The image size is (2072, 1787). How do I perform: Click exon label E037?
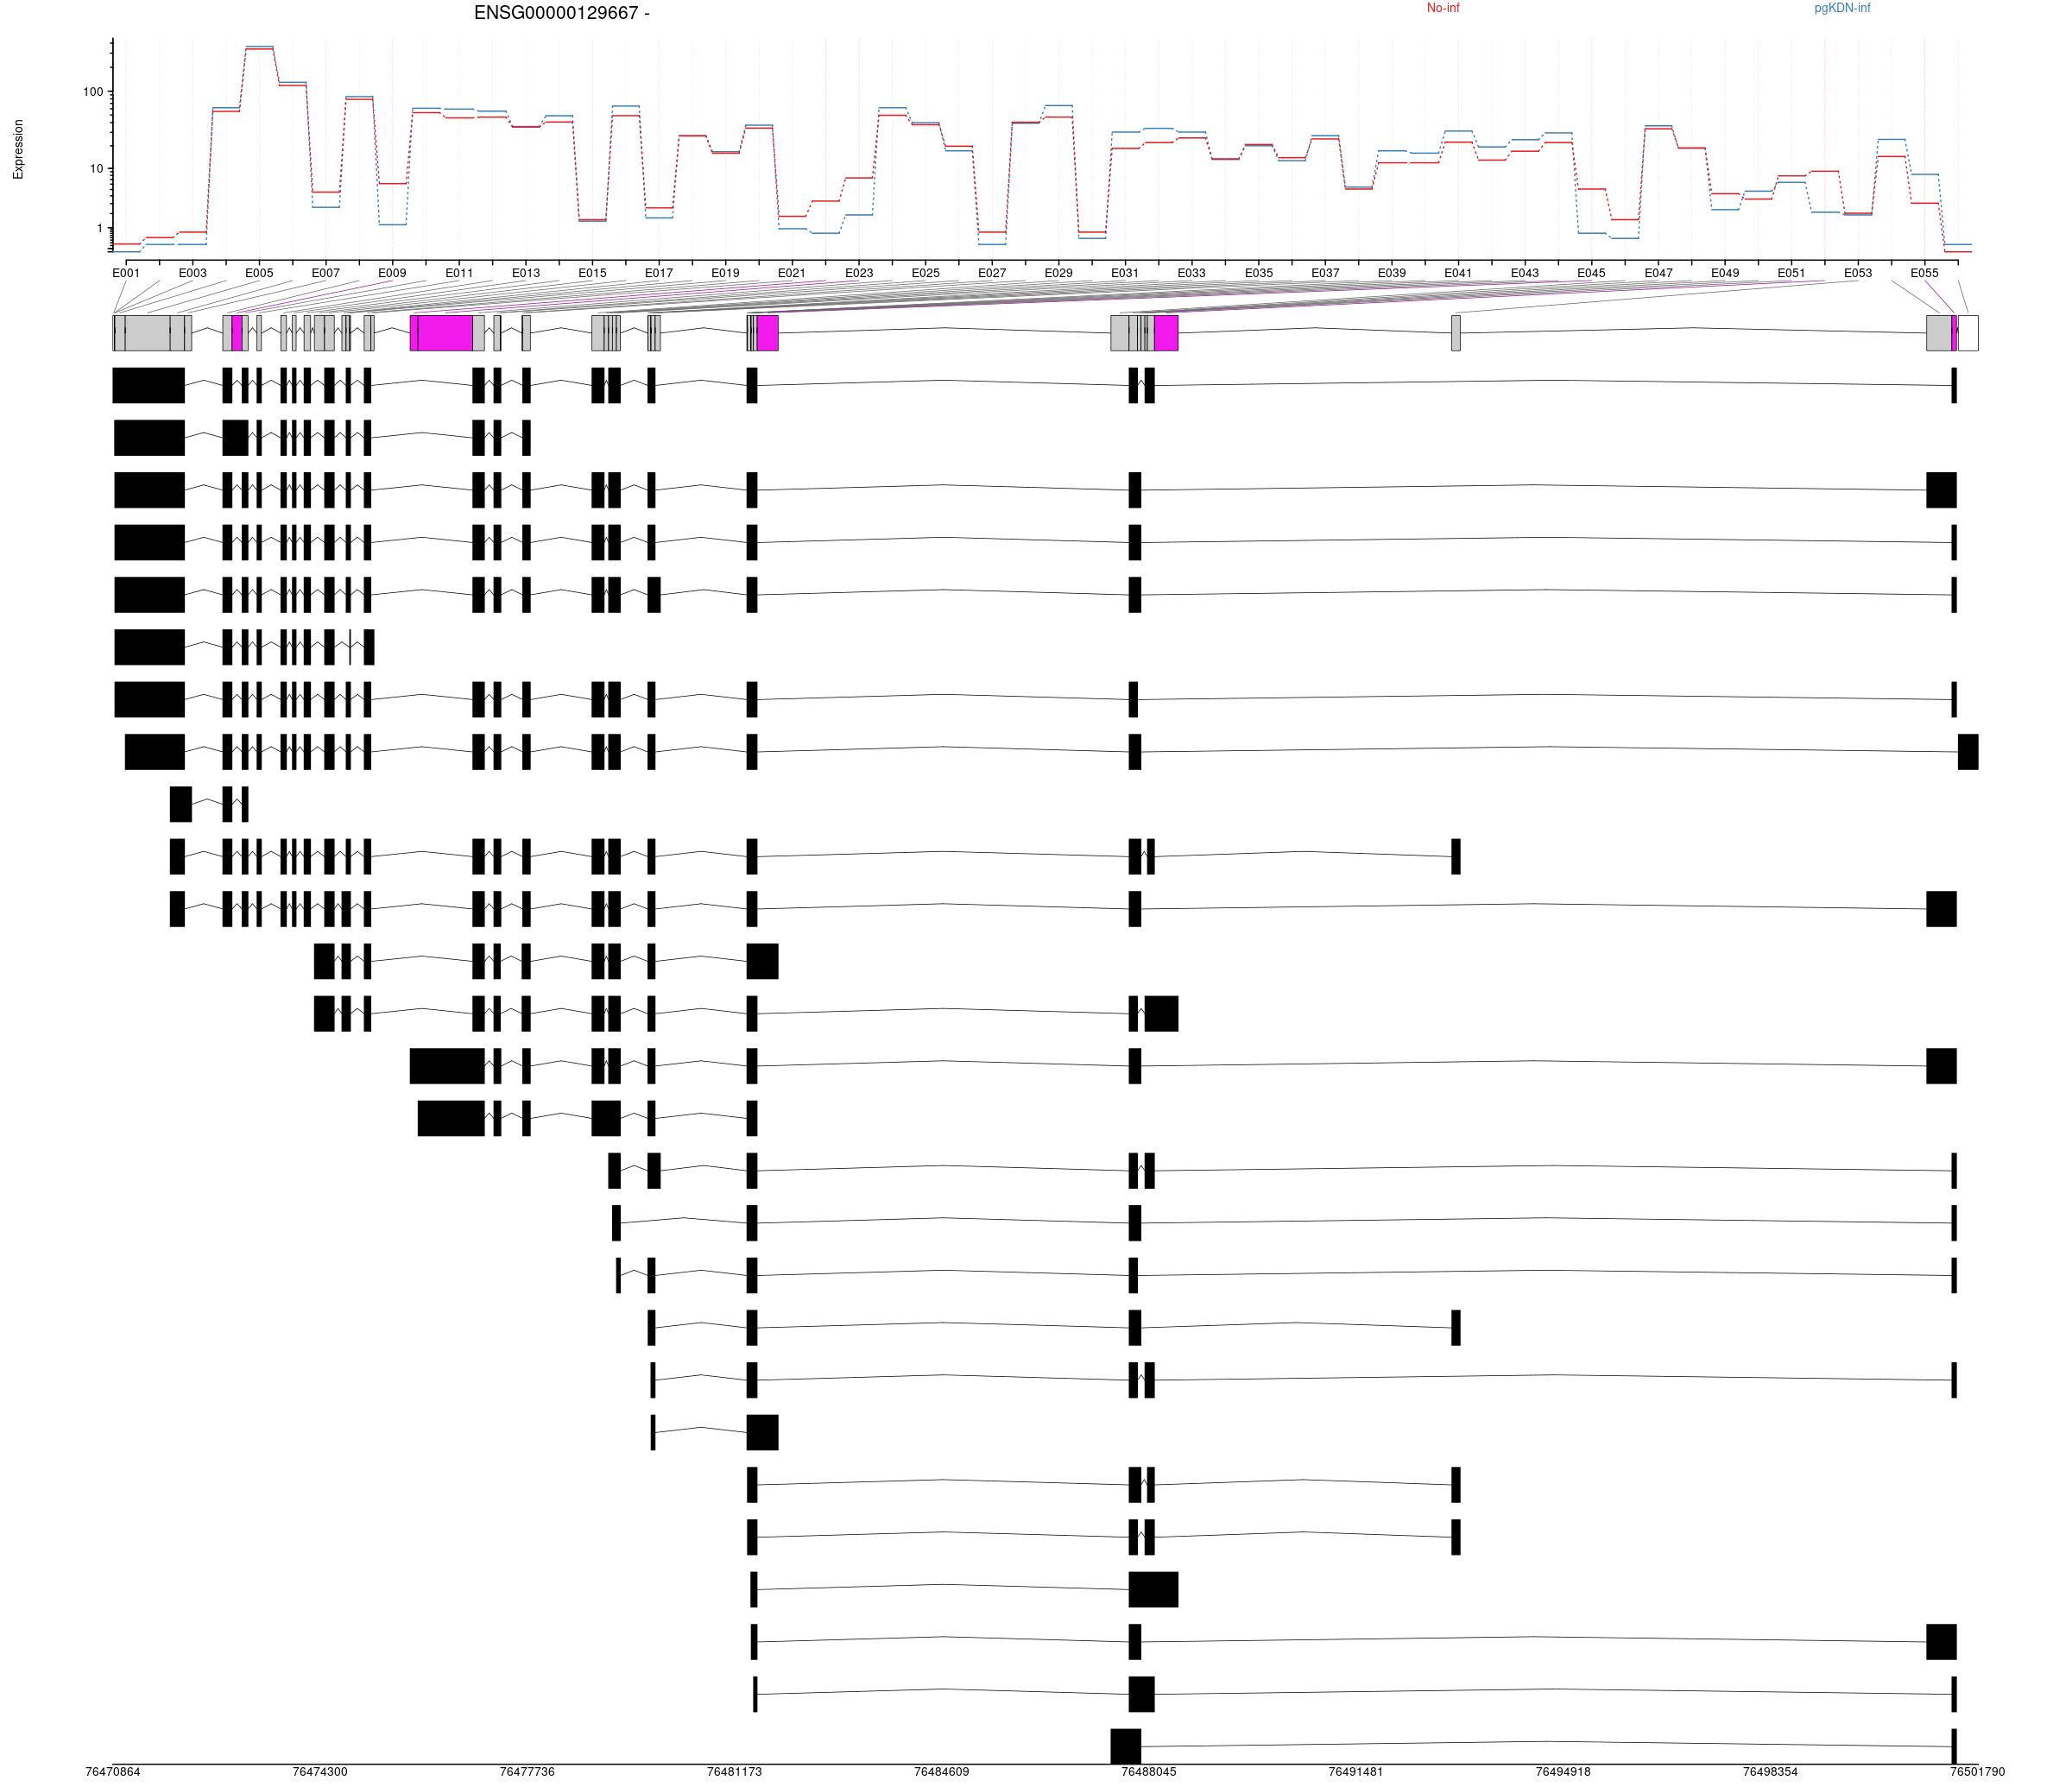click(1325, 273)
